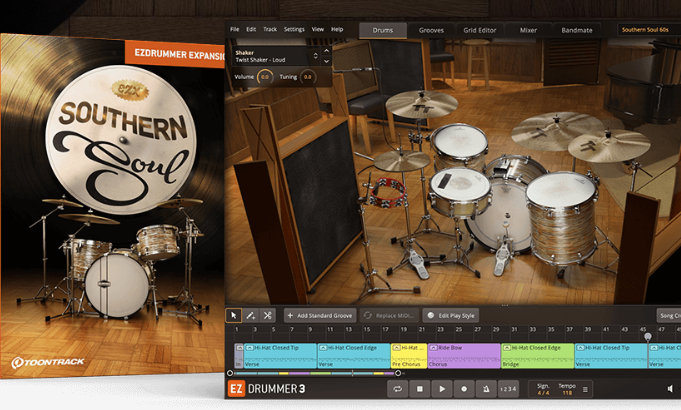Click the plus icon on Add Standard Groove
The height and width of the screenshot is (410, 681).
tap(290, 315)
